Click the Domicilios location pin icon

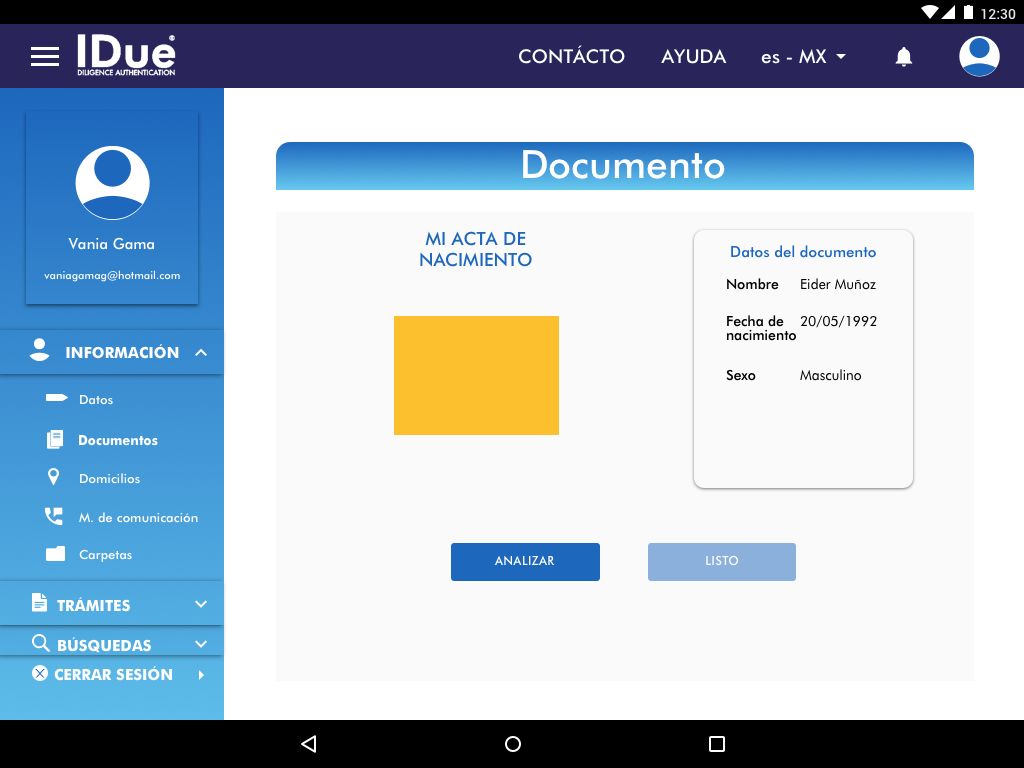[x=54, y=478]
